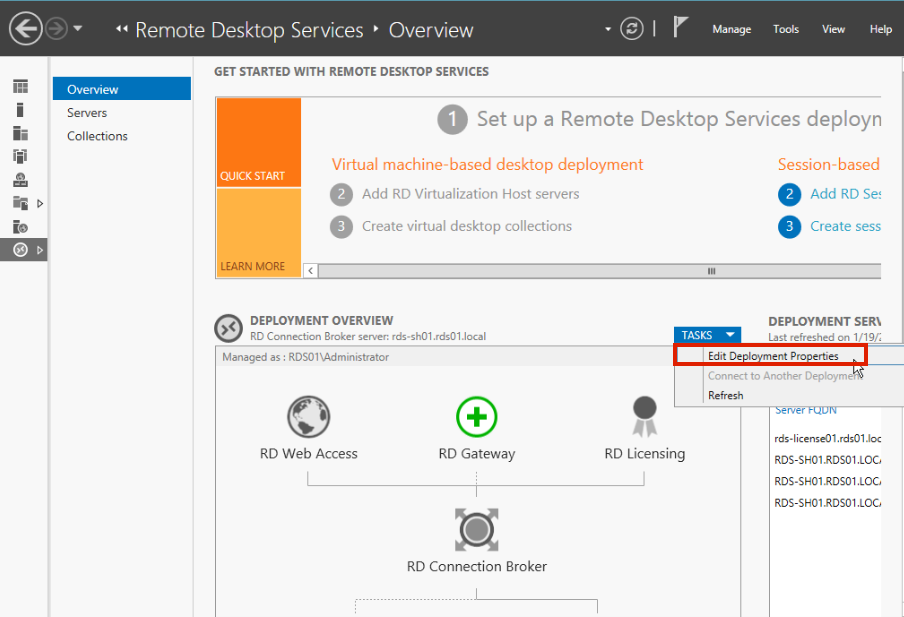This screenshot has height=617, width=904.
Task: Click the RD Connection Broker icon
Action: click(x=476, y=528)
